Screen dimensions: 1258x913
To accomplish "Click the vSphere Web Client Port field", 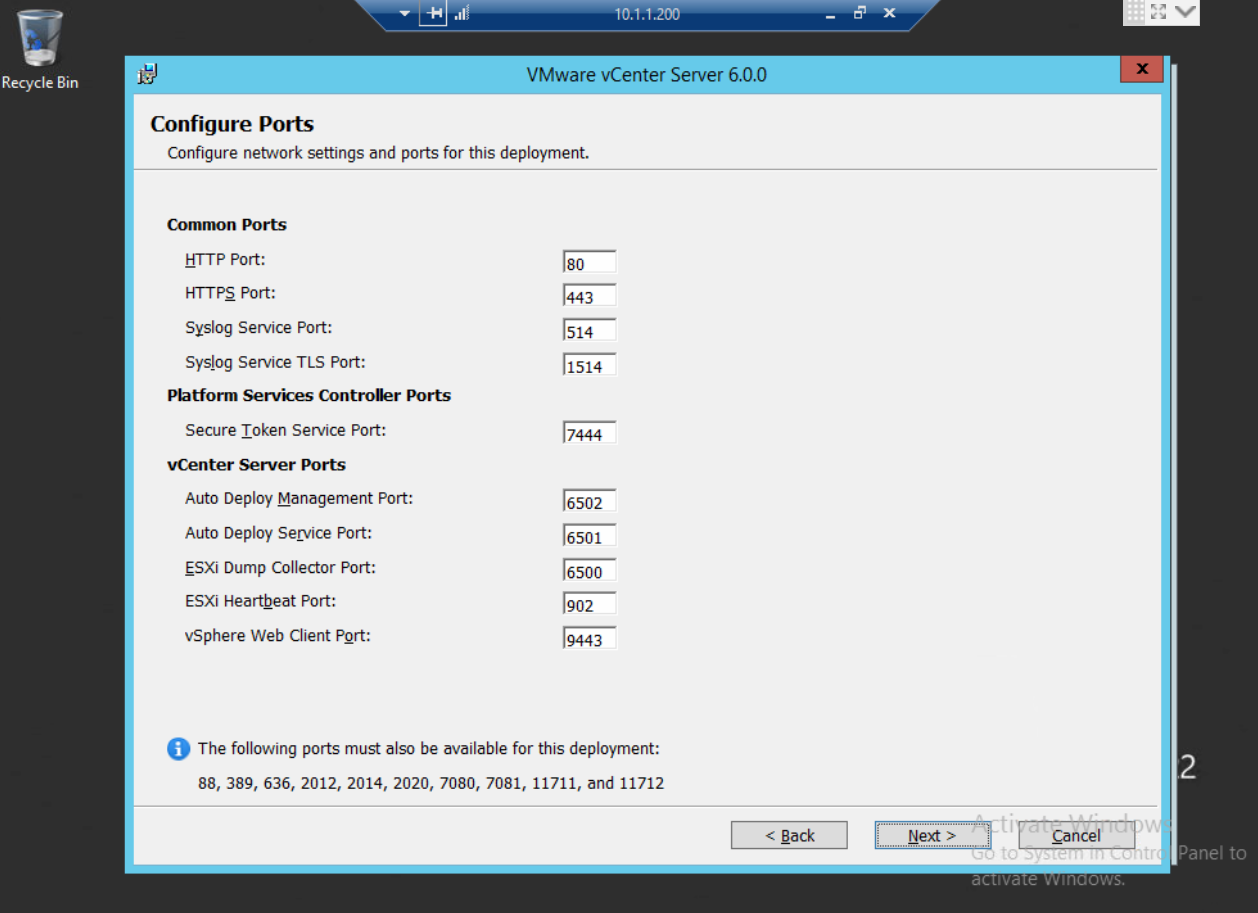I will (x=590, y=639).
